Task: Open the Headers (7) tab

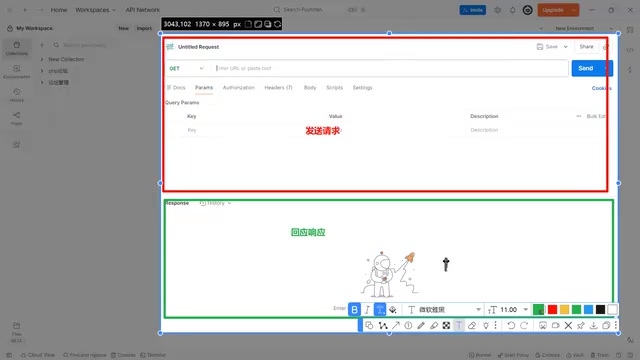Action: (x=278, y=88)
